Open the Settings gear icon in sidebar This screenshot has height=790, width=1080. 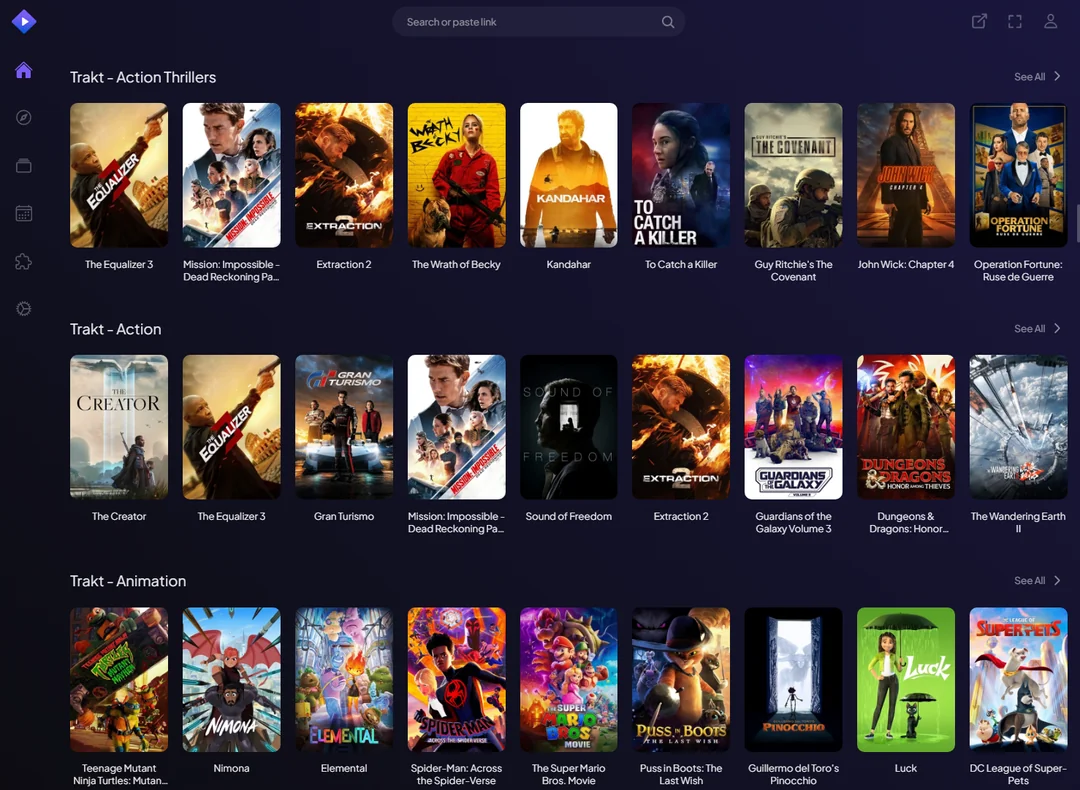24,309
